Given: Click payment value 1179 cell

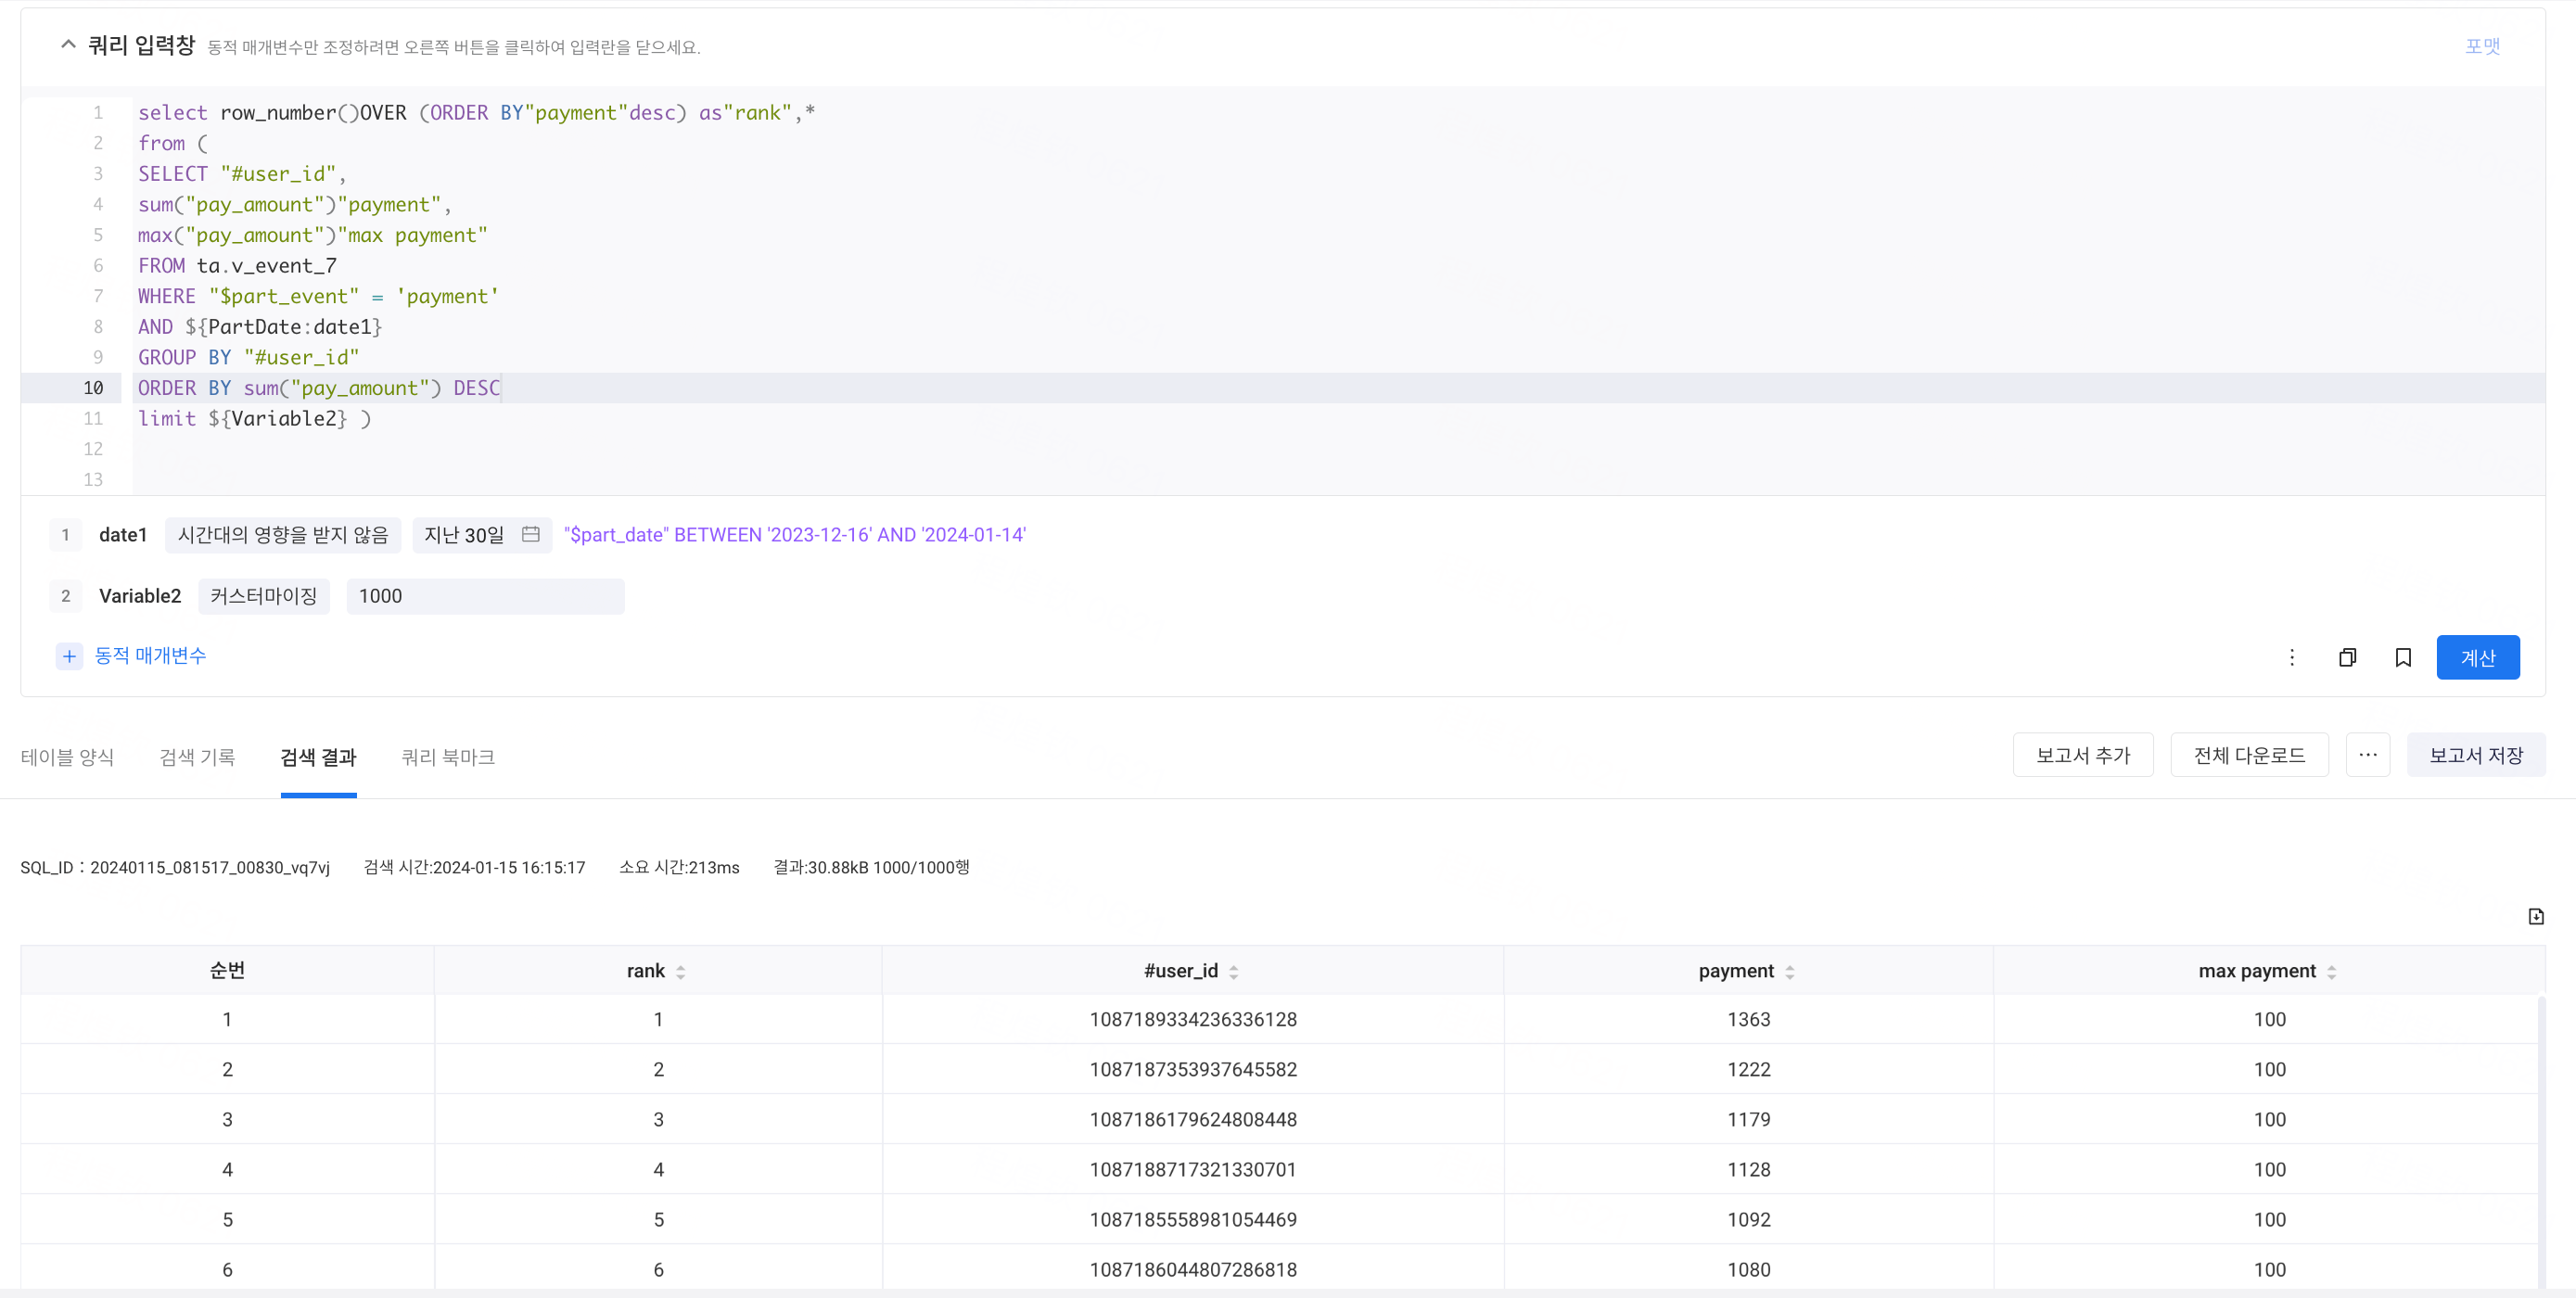Looking at the screenshot, I should (1749, 1119).
